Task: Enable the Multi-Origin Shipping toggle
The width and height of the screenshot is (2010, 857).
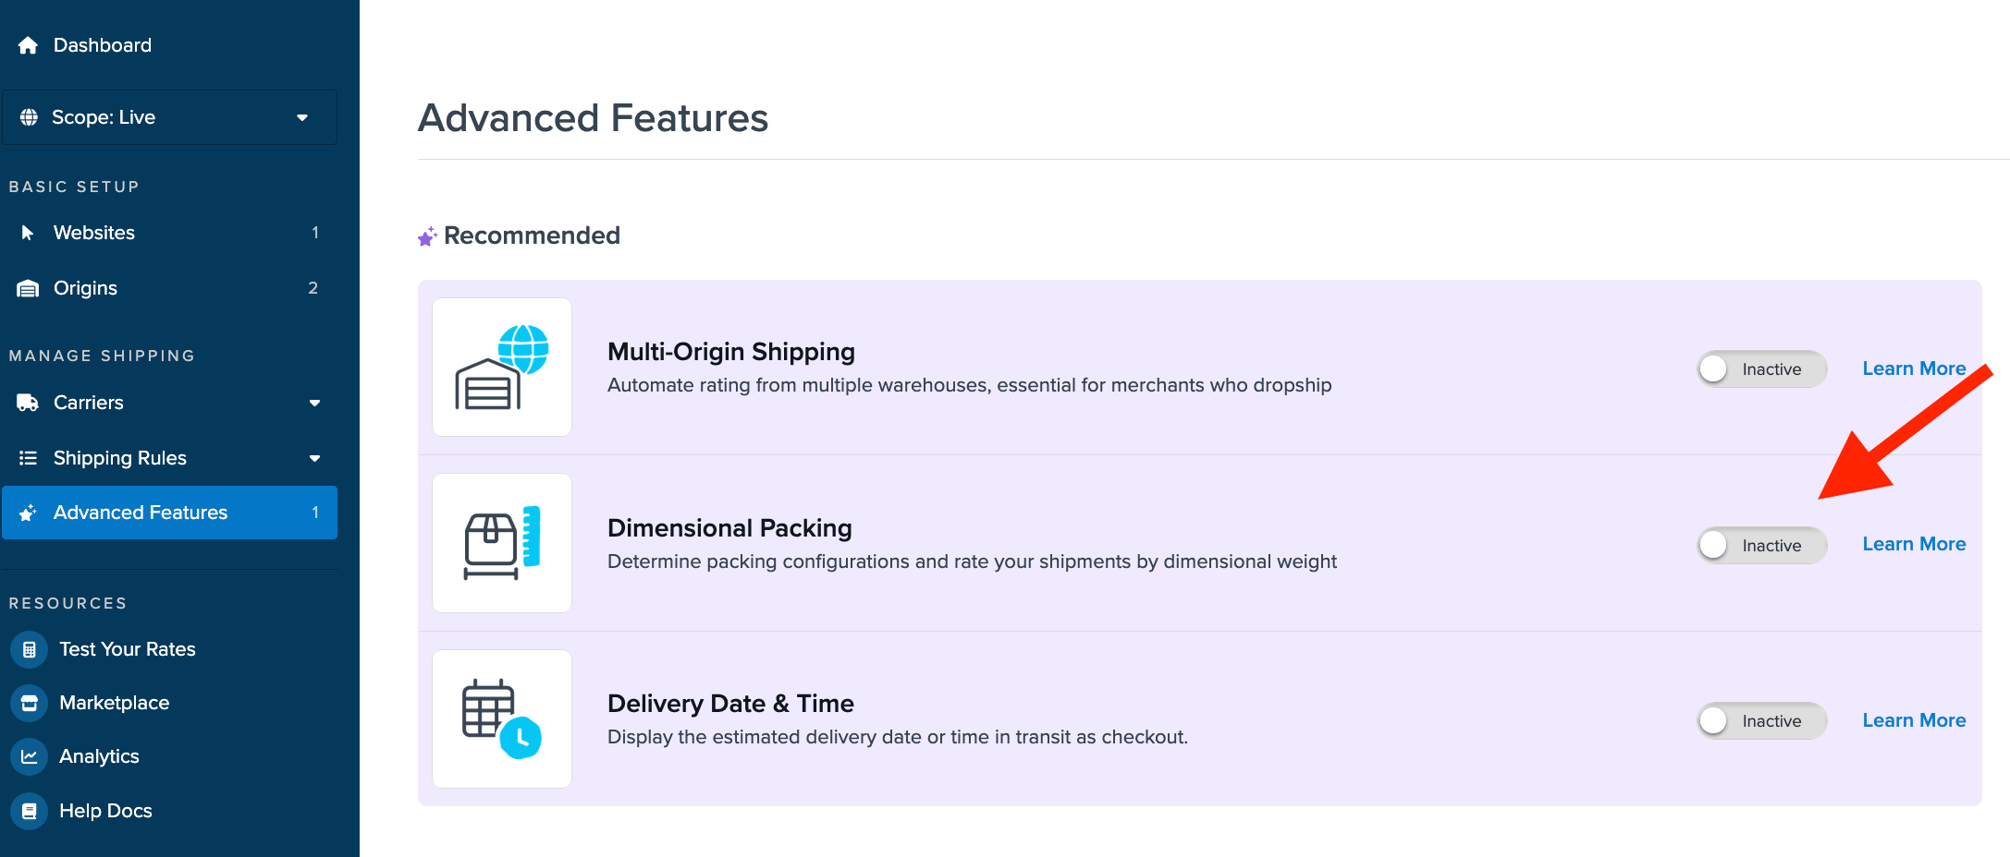Action: click(1761, 369)
